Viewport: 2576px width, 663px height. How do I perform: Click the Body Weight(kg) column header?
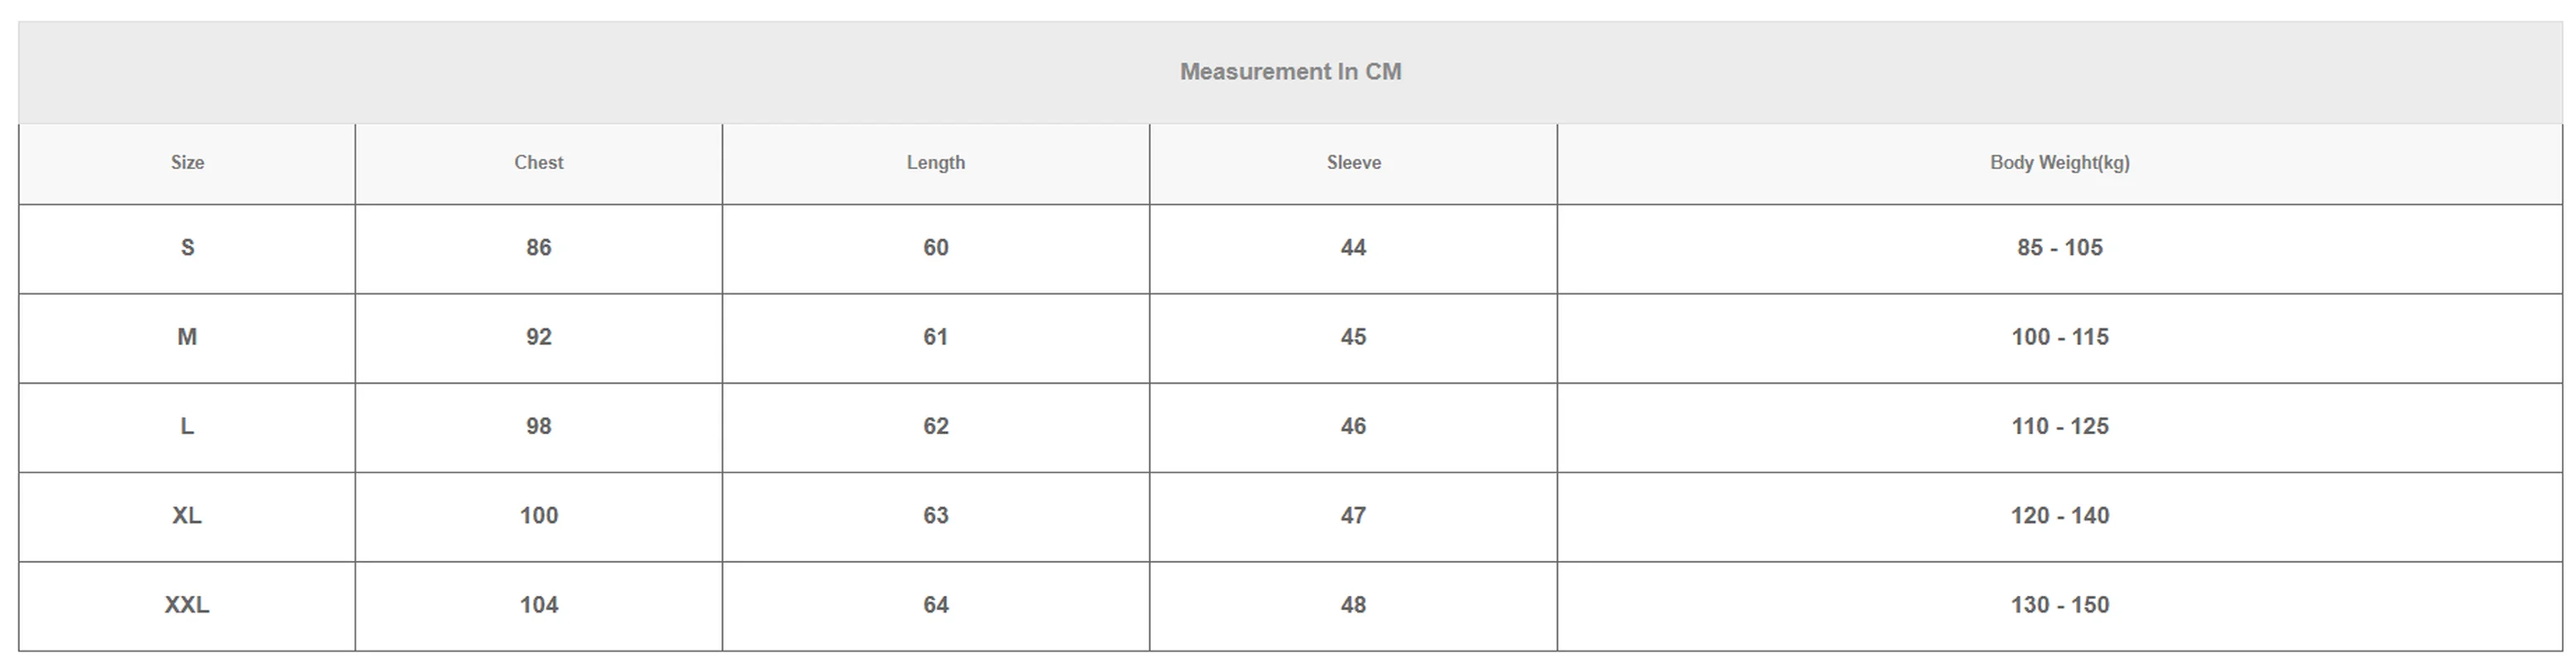[2059, 163]
